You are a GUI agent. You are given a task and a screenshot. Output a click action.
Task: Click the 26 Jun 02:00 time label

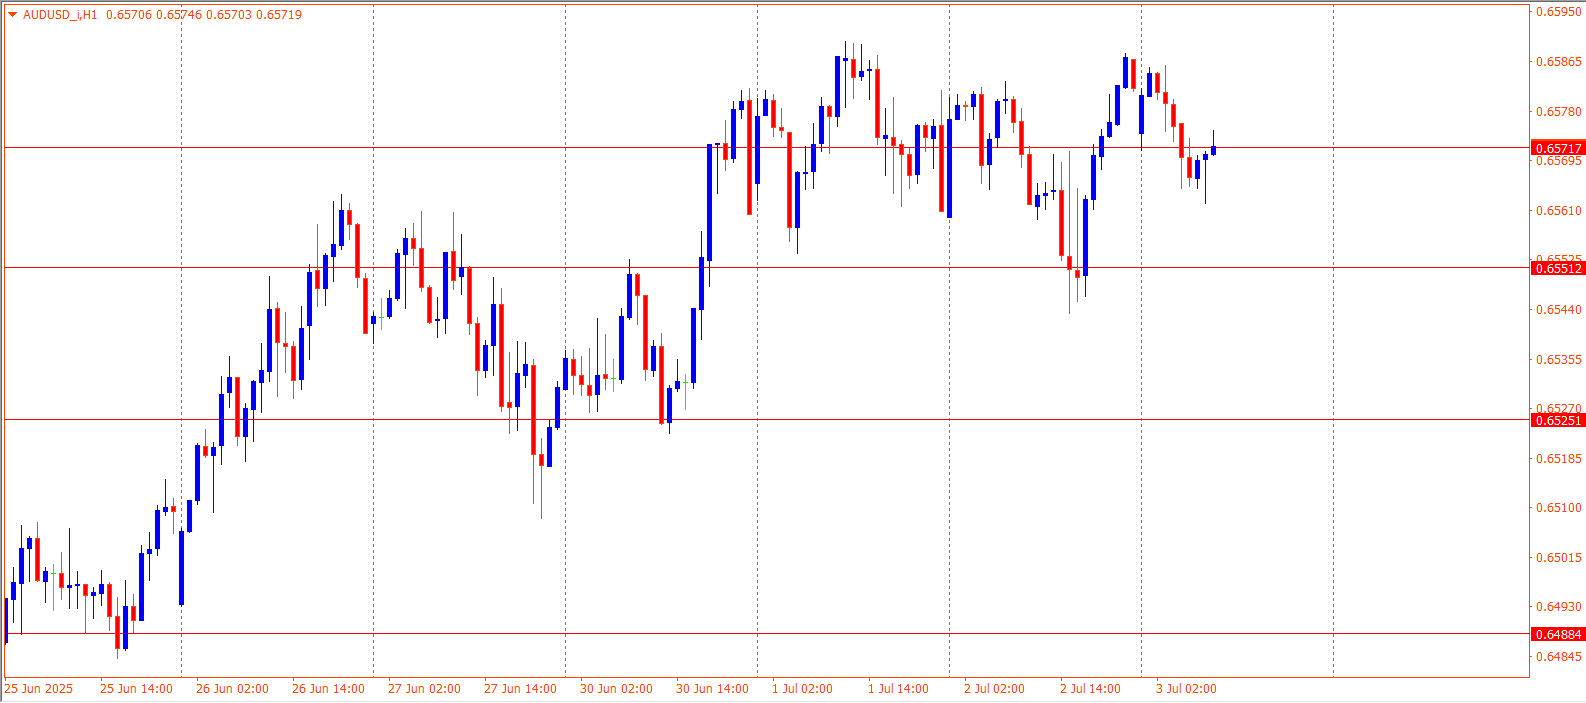(232, 689)
